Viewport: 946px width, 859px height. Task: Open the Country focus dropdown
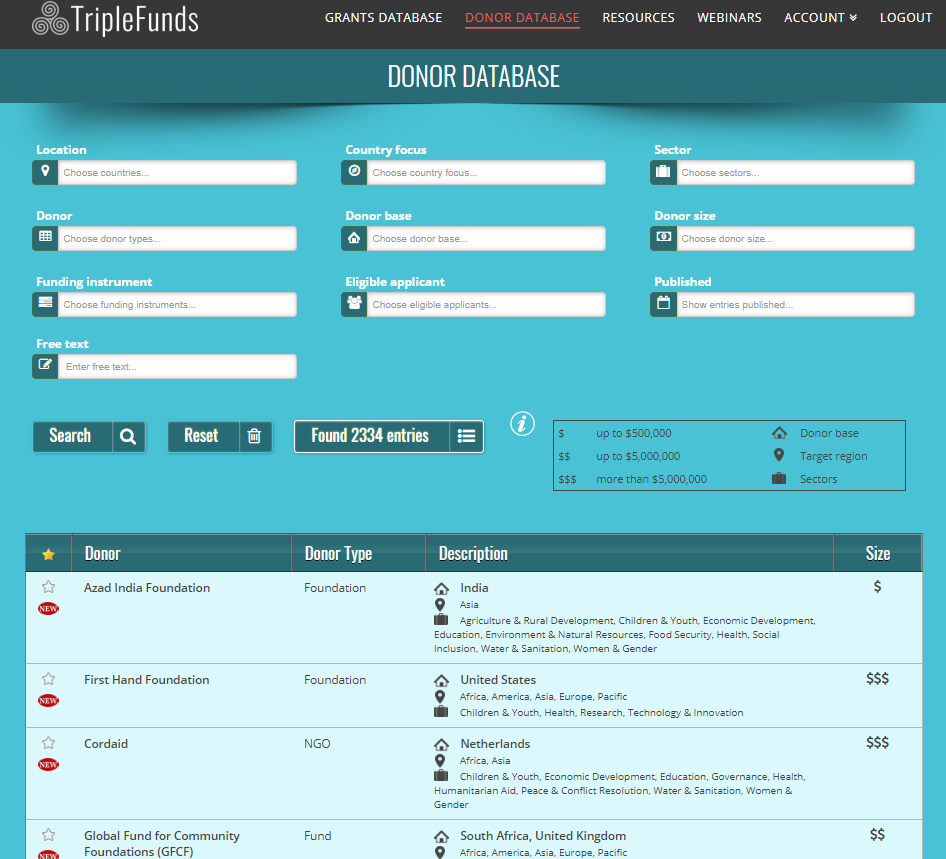486,173
